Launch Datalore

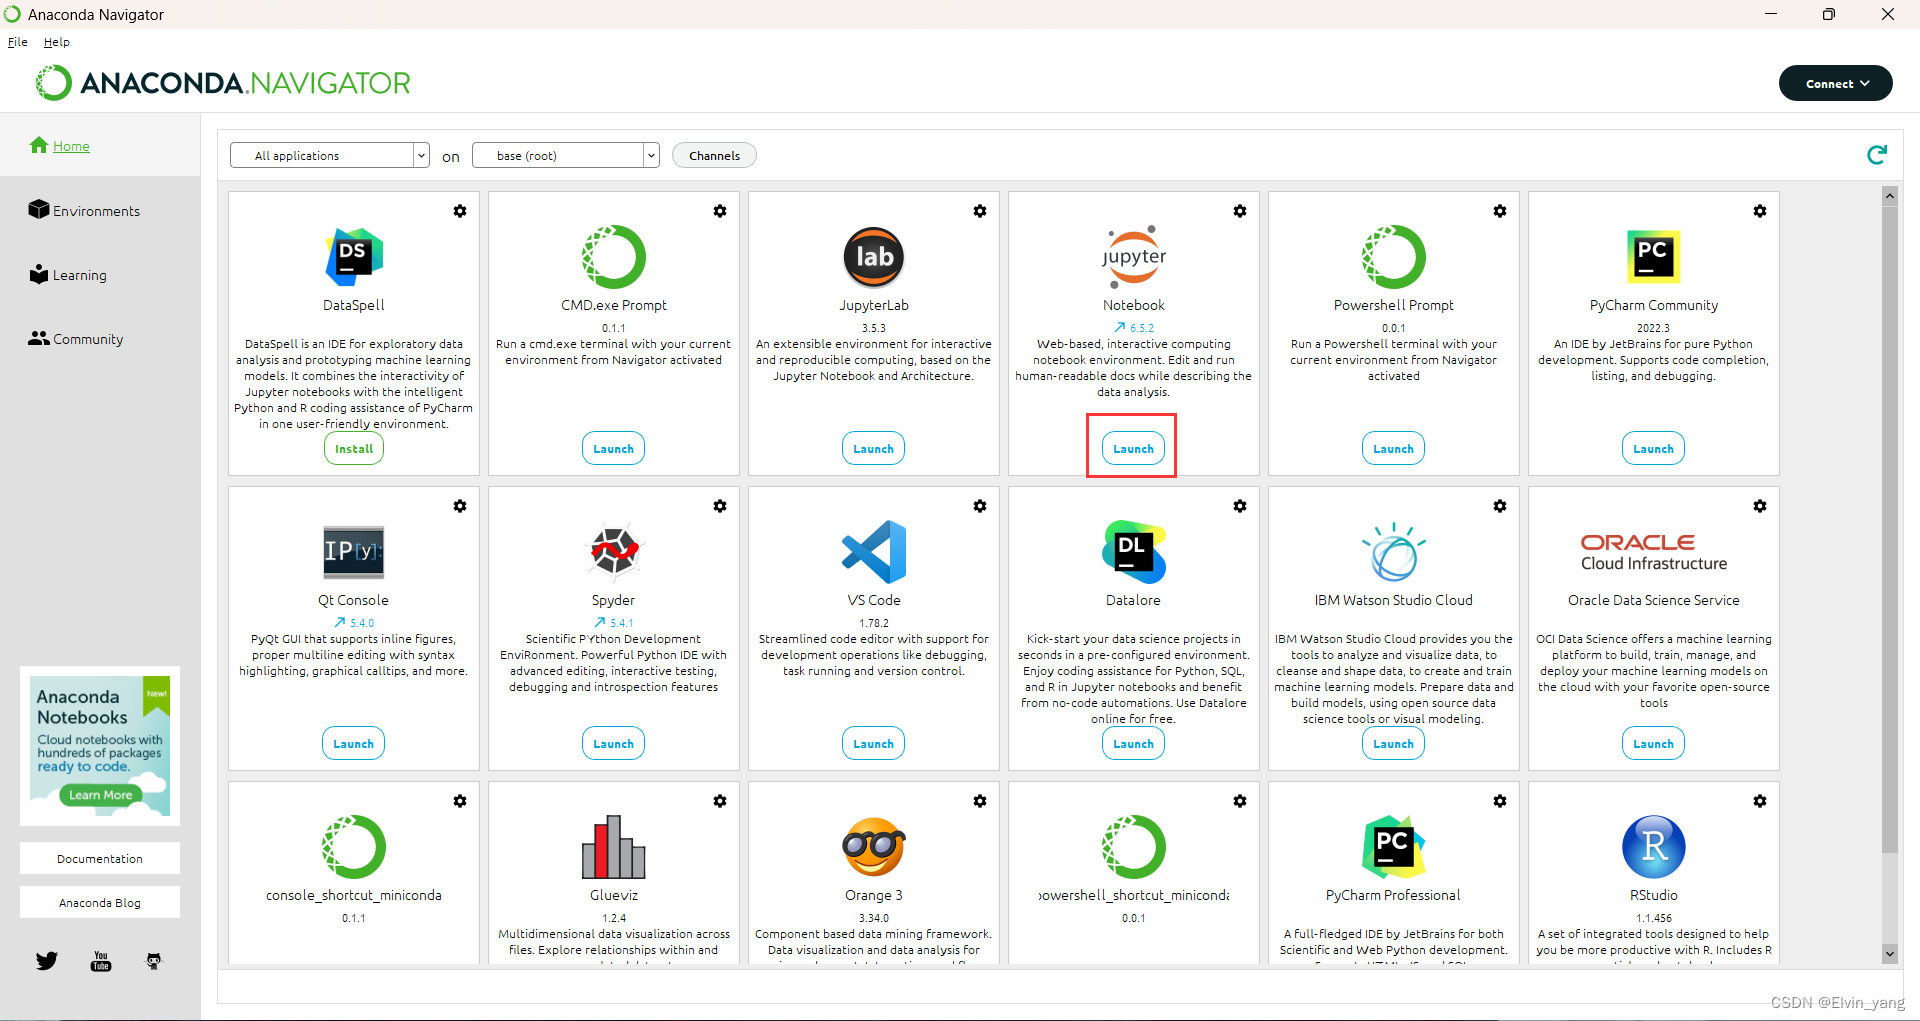[x=1134, y=744]
